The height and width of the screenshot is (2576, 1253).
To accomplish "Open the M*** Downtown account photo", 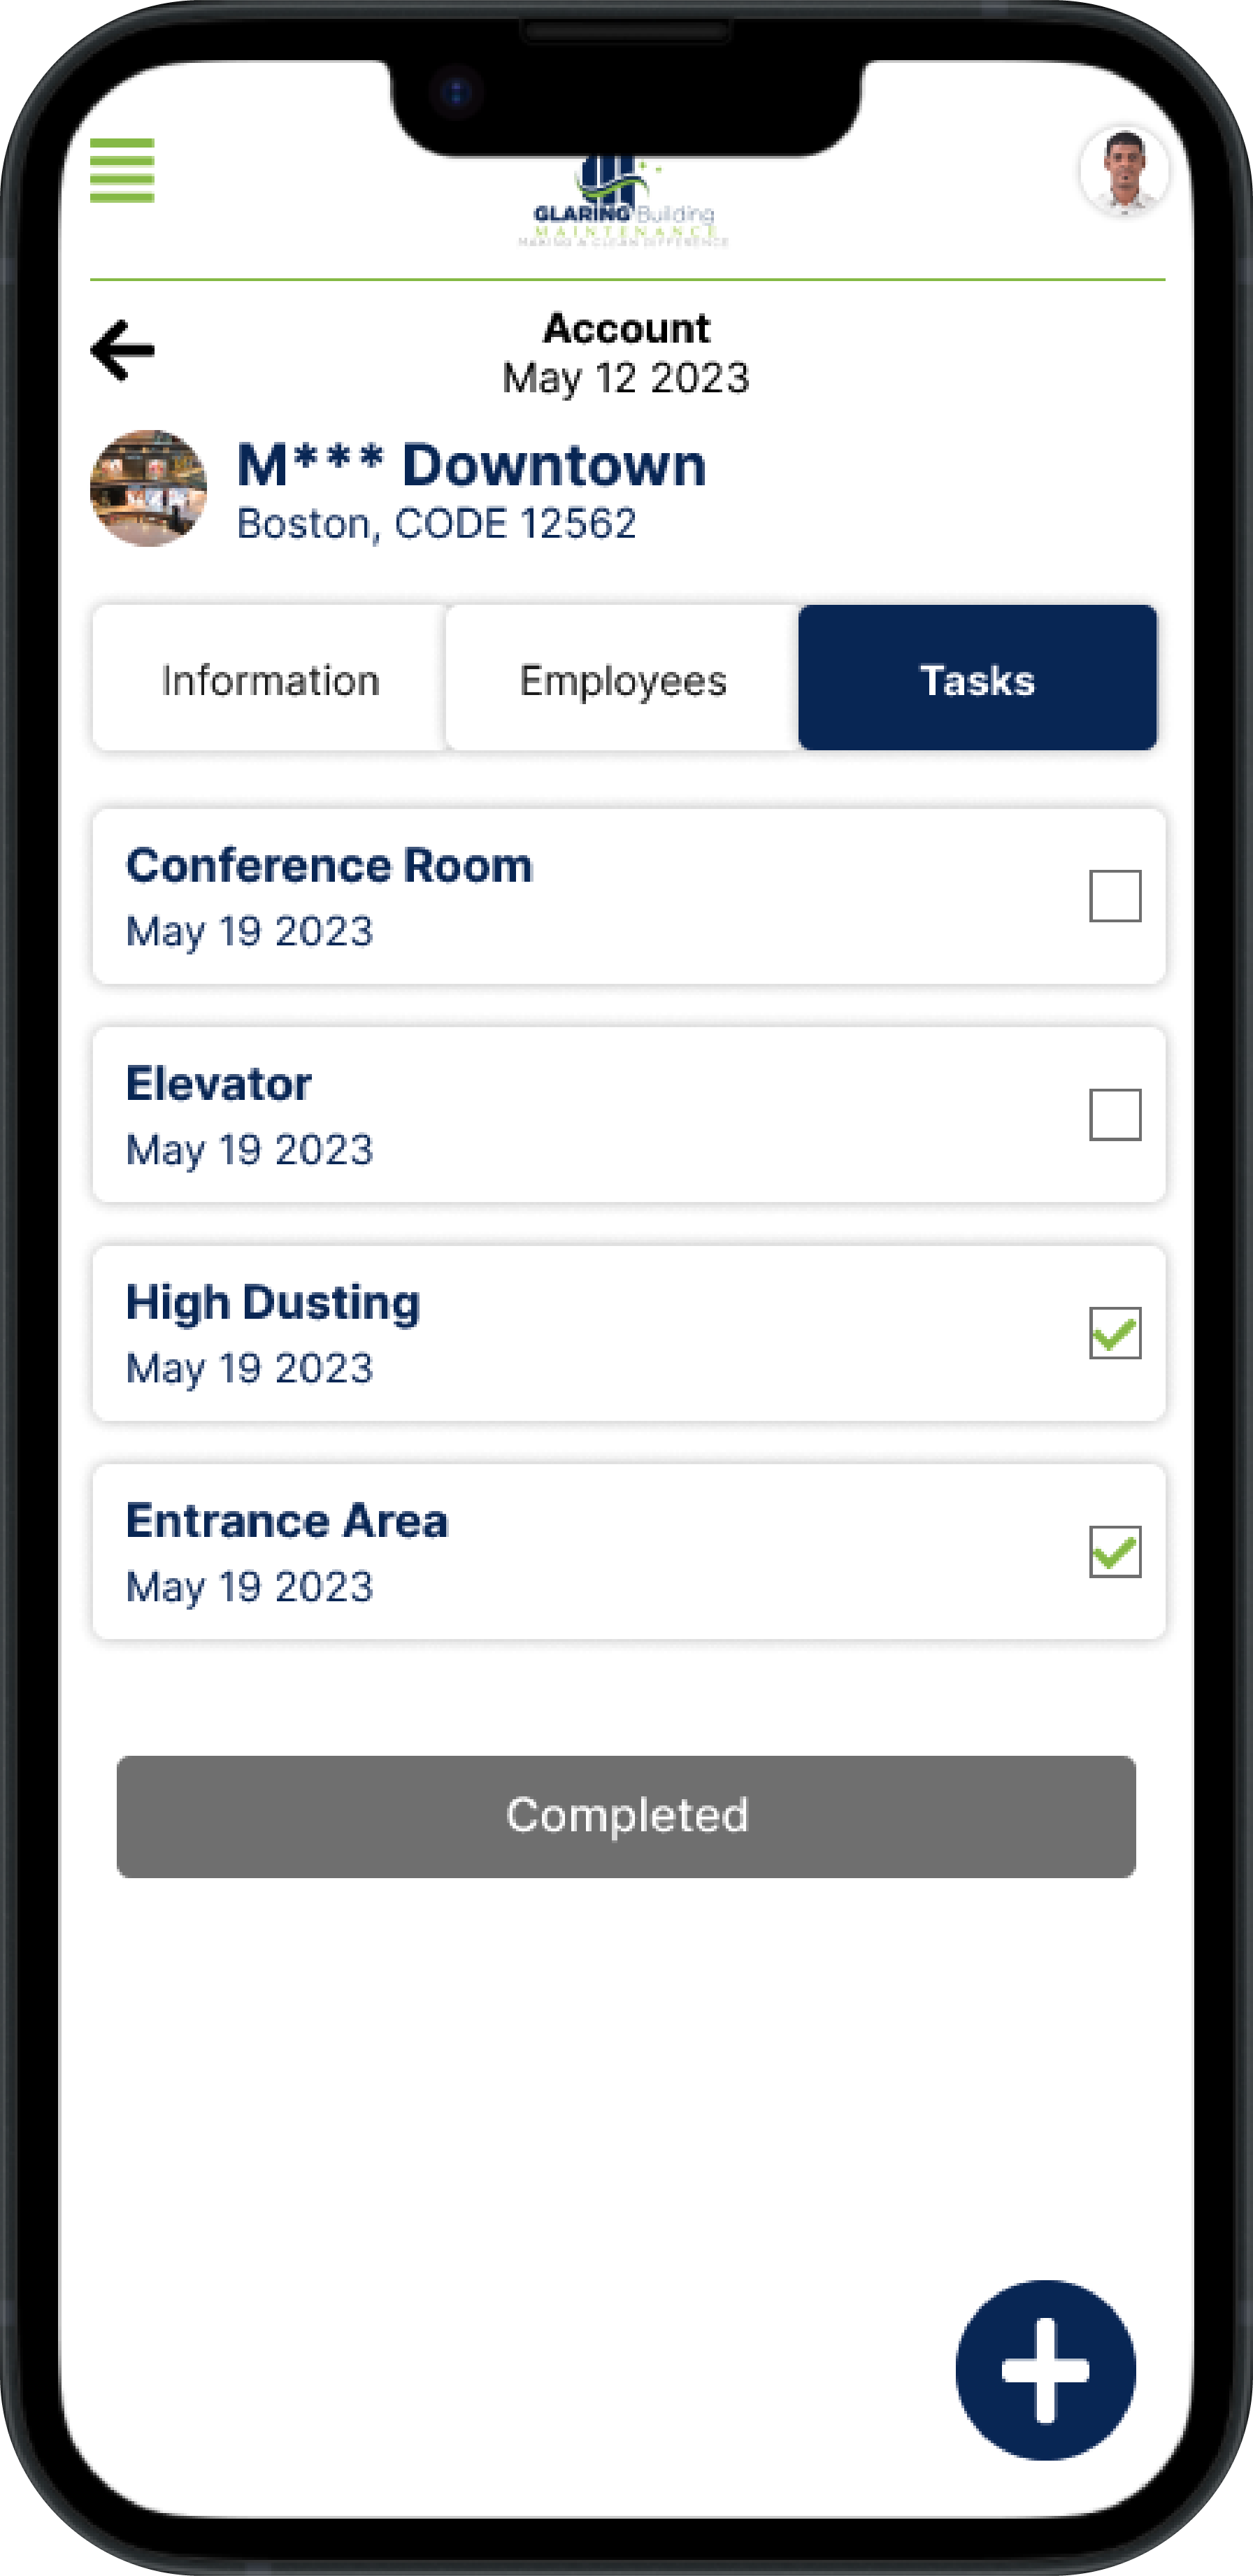I will [x=148, y=488].
